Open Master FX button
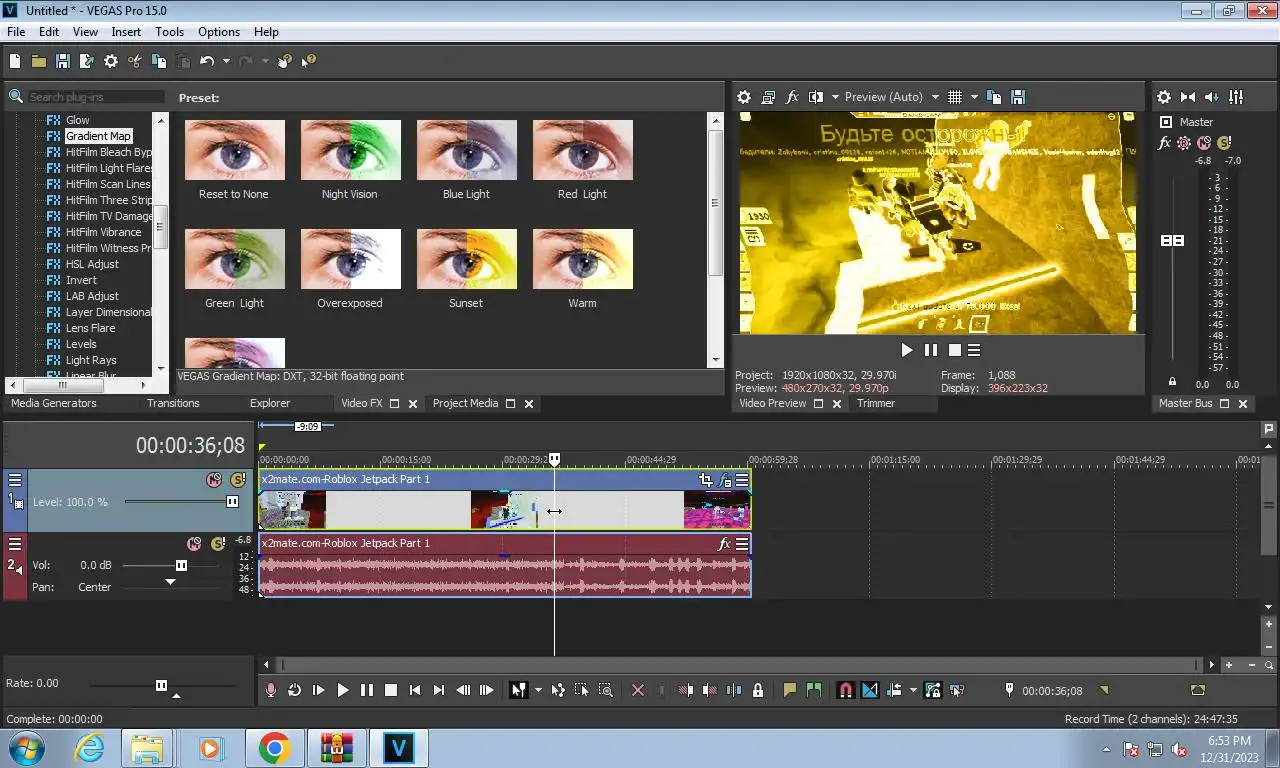 (x=1164, y=143)
